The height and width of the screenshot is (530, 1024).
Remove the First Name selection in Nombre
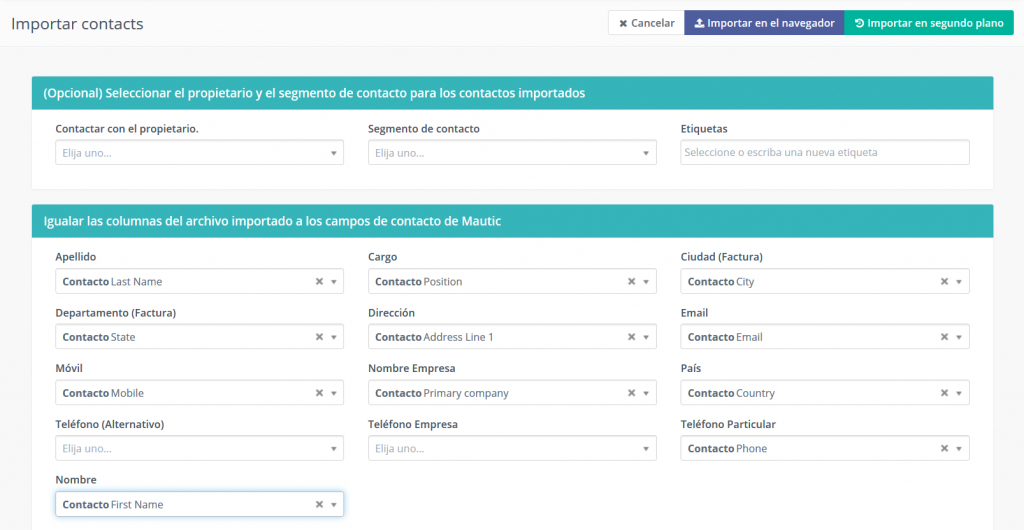319,505
